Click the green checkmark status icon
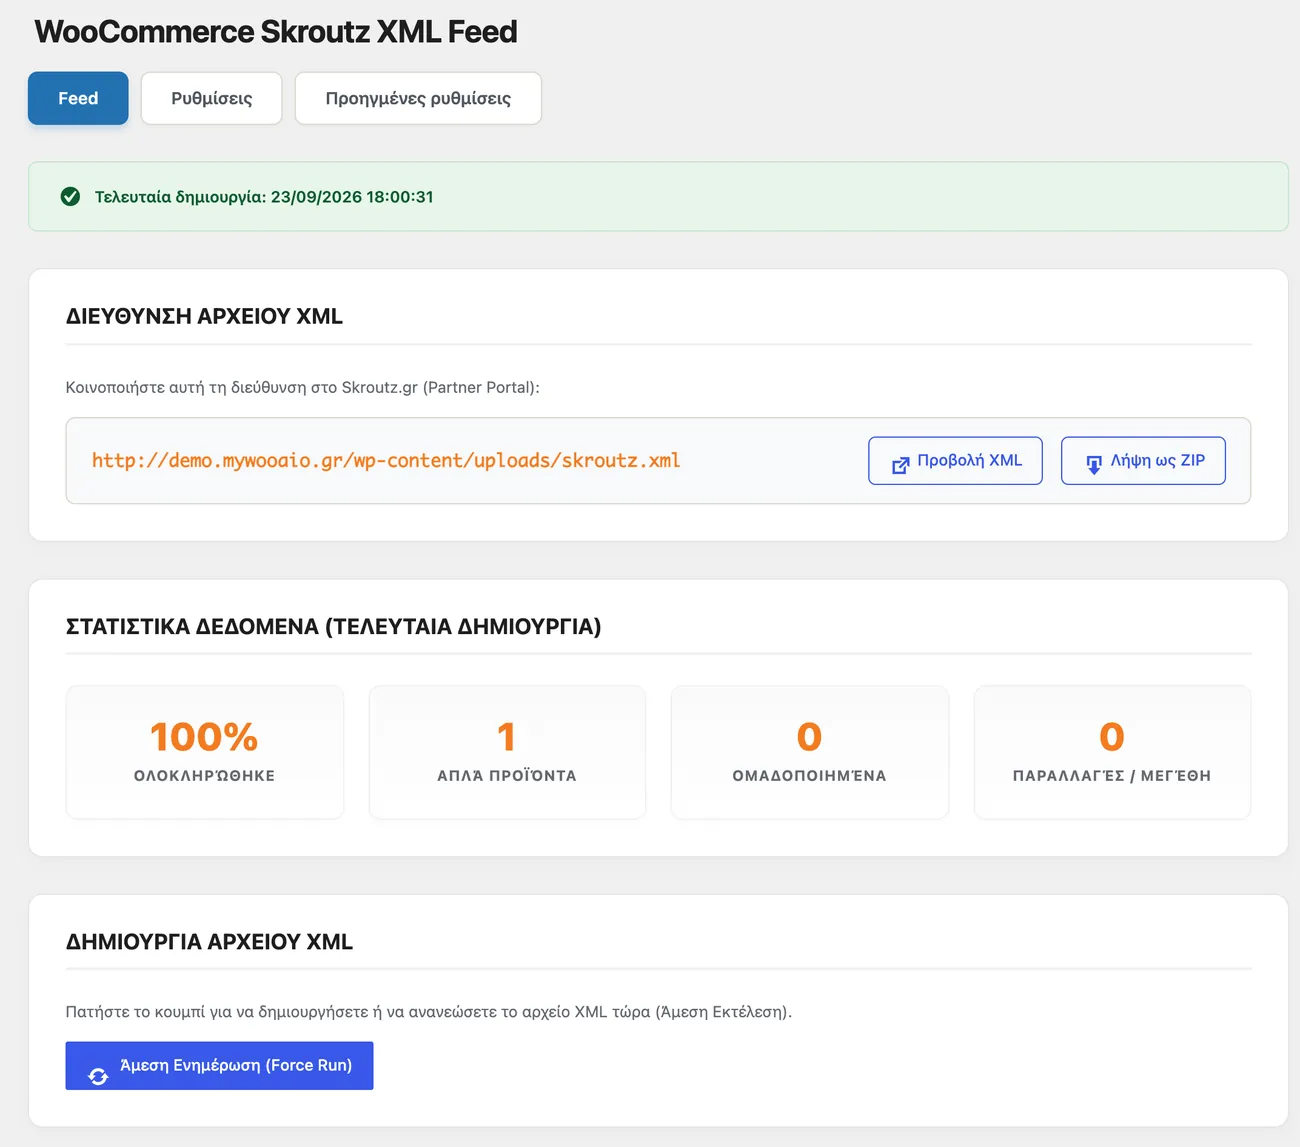The height and width of the screenshot is (1147, 1300). [70, 197]
